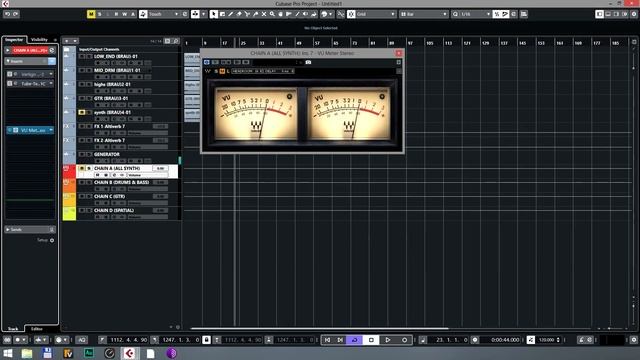
Task: Select the Draw pencil tool
Action: (231, 14)
